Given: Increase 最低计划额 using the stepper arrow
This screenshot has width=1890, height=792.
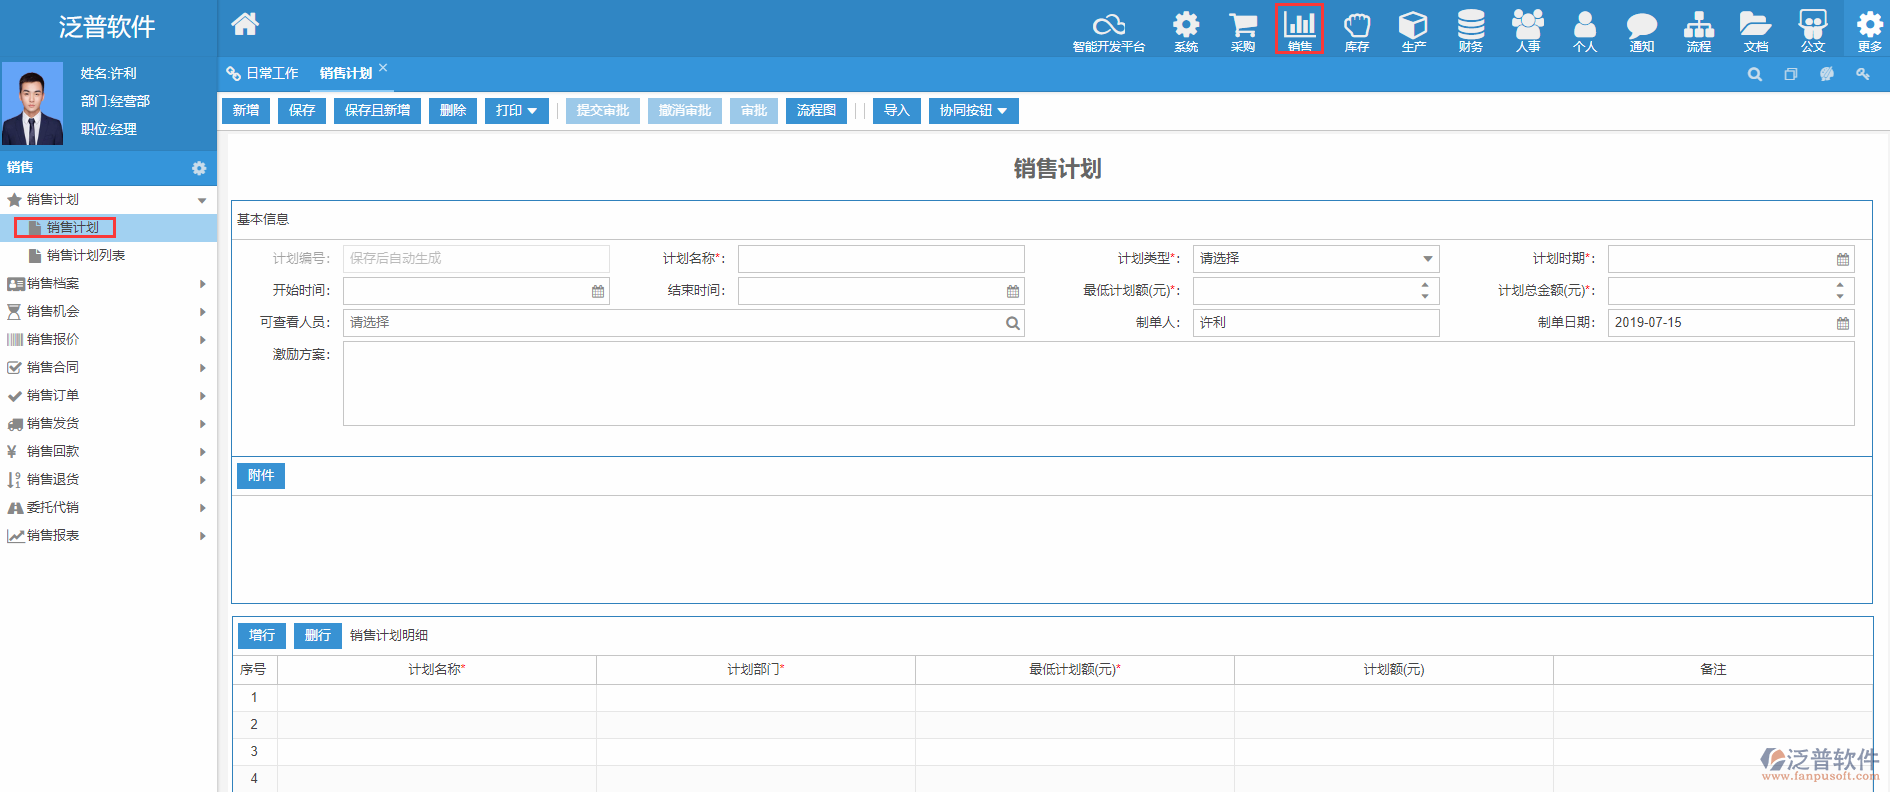Looking at the screenshot, I should point(1425,285).
